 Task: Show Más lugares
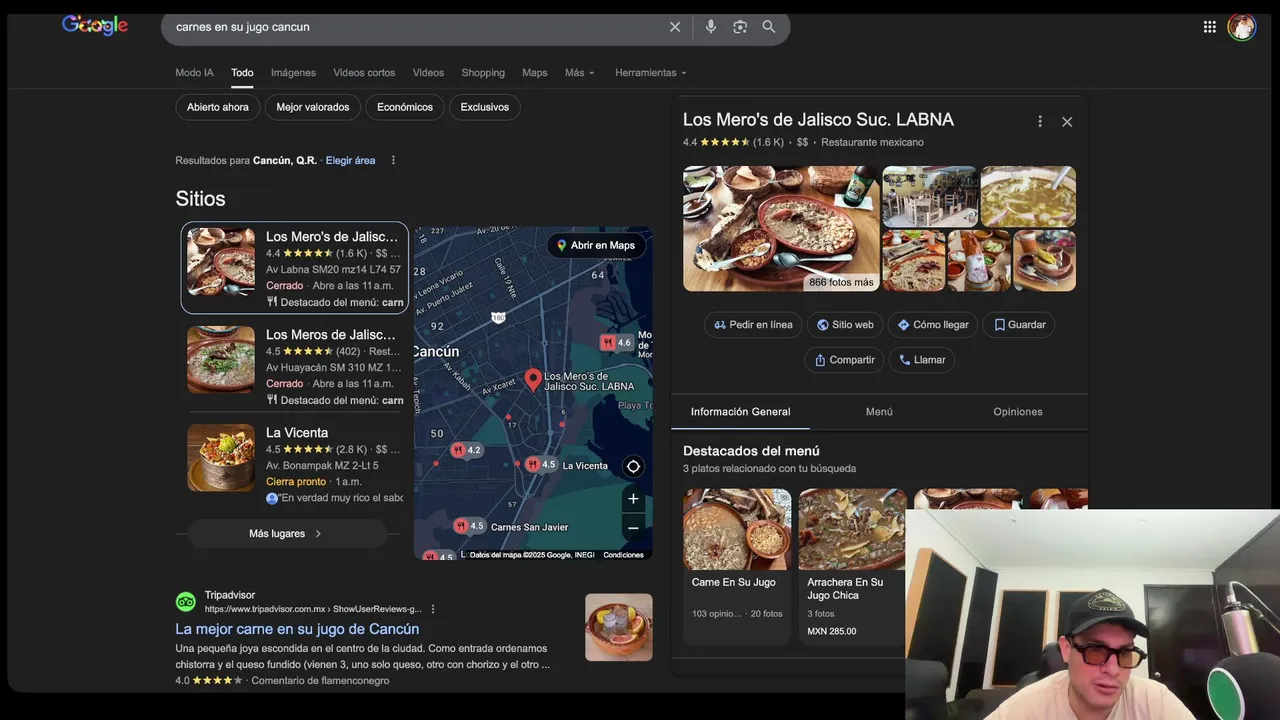point(287,534)
